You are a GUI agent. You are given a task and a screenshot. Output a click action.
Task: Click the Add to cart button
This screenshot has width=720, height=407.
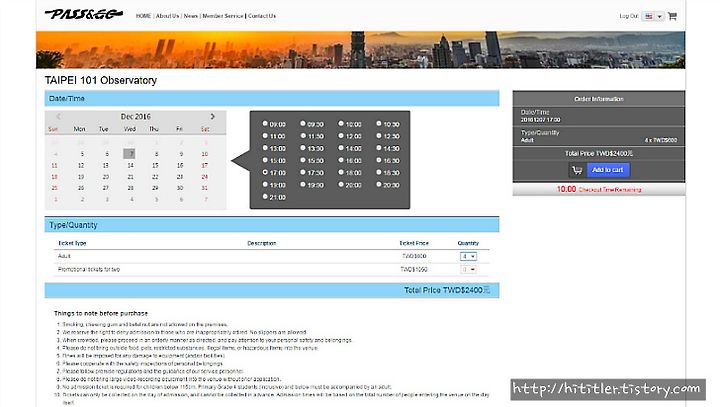(x=608, y=170)
